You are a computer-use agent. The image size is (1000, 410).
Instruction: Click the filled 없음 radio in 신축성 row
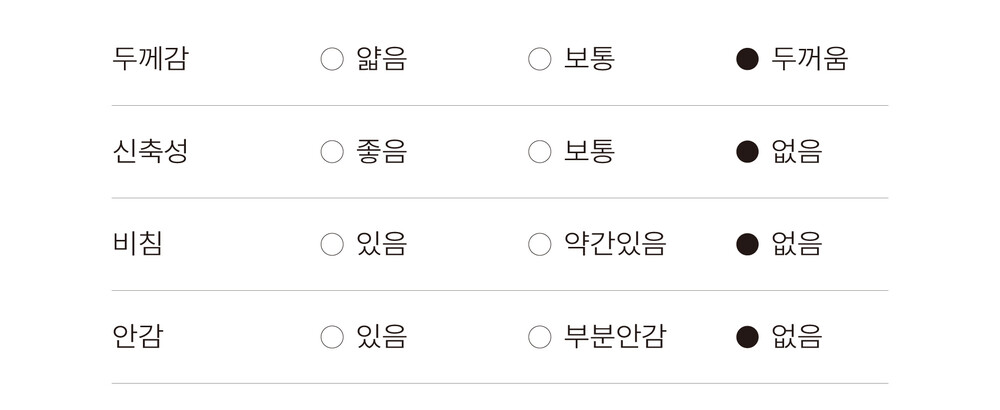pyautogui.click(x=747, y=152)
